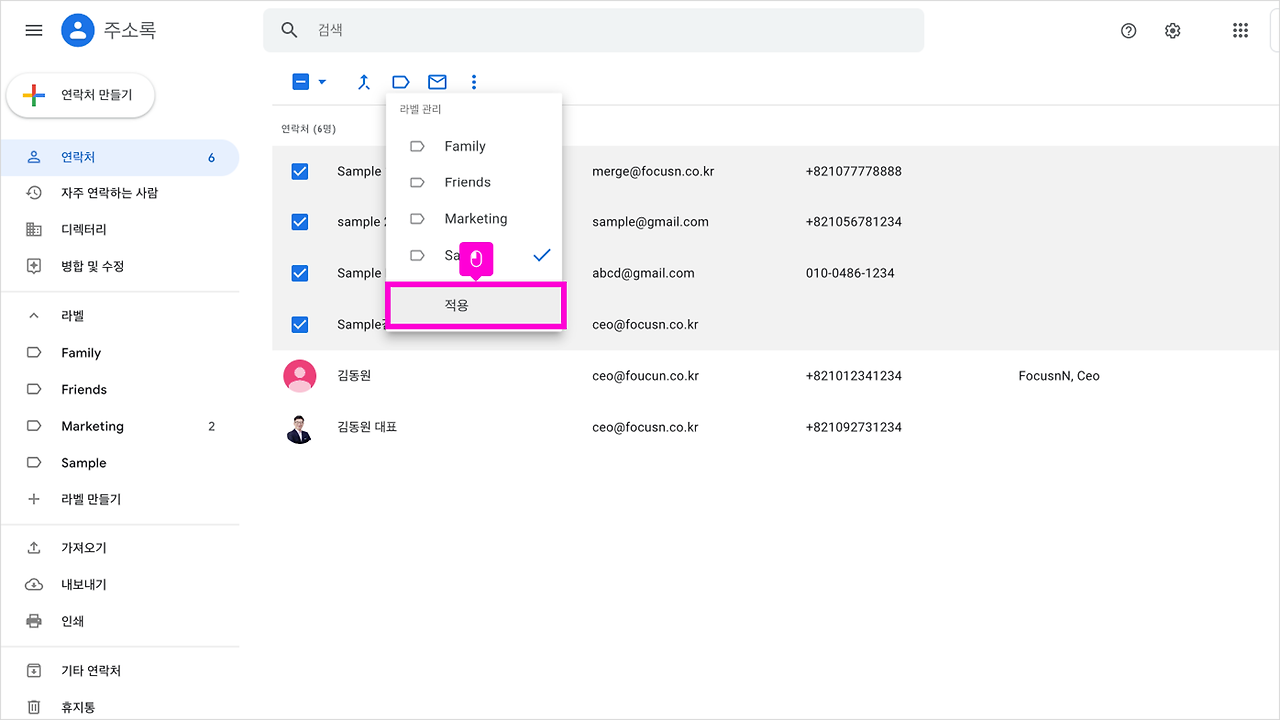Click the 연락처 만들기 button
This screenshot has height=720, width=1280.
81,95
